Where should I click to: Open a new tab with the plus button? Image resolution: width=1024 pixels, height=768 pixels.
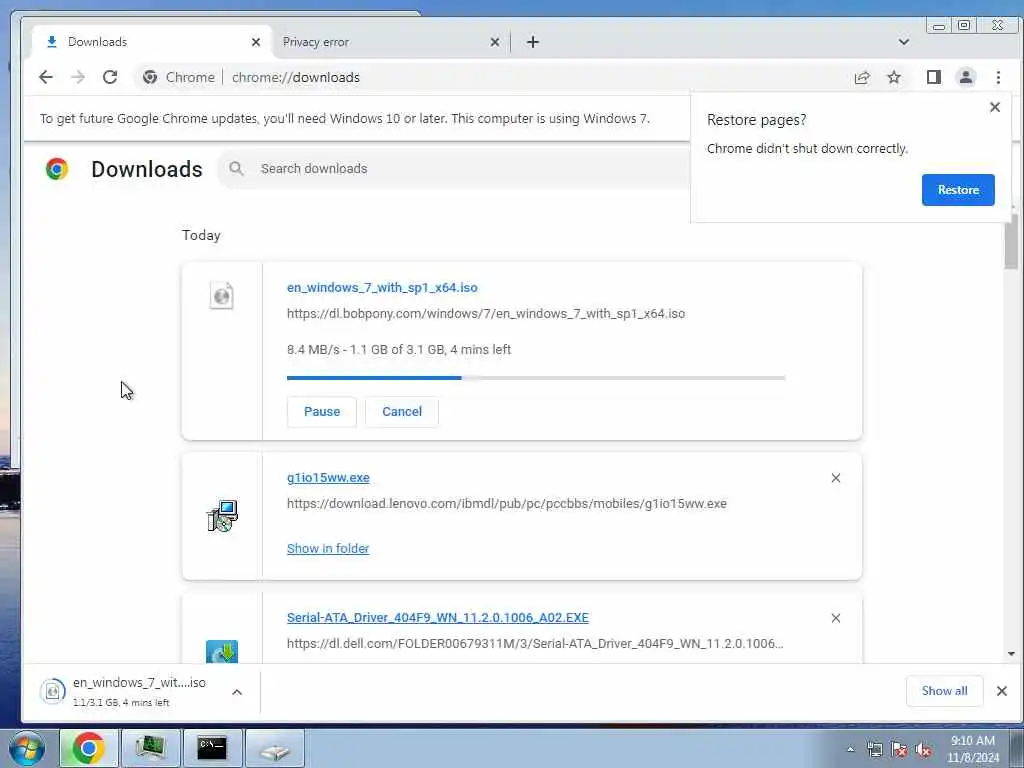coord(533,42)
